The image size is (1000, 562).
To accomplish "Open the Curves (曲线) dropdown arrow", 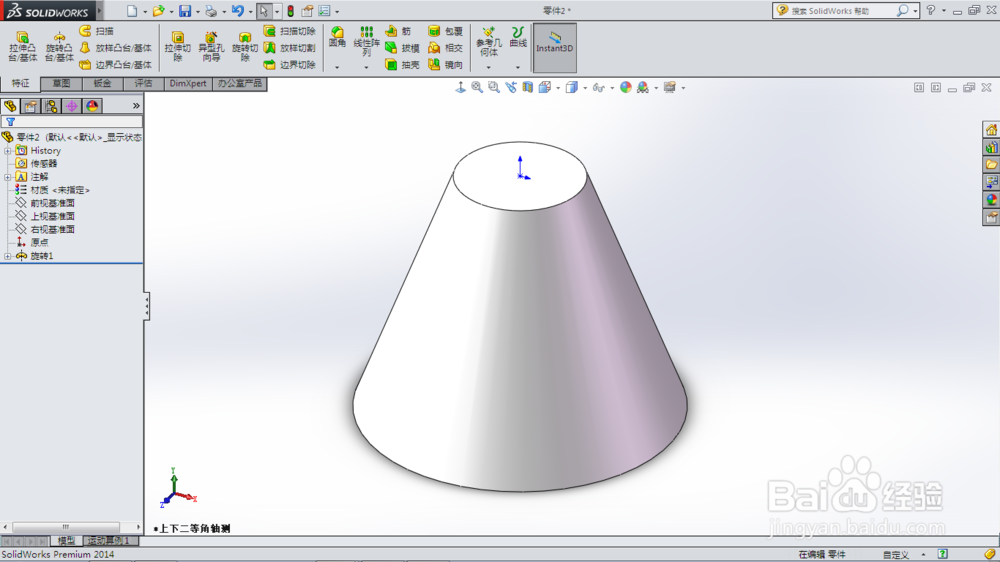I will pyautogui.click(x=518, y=67).
